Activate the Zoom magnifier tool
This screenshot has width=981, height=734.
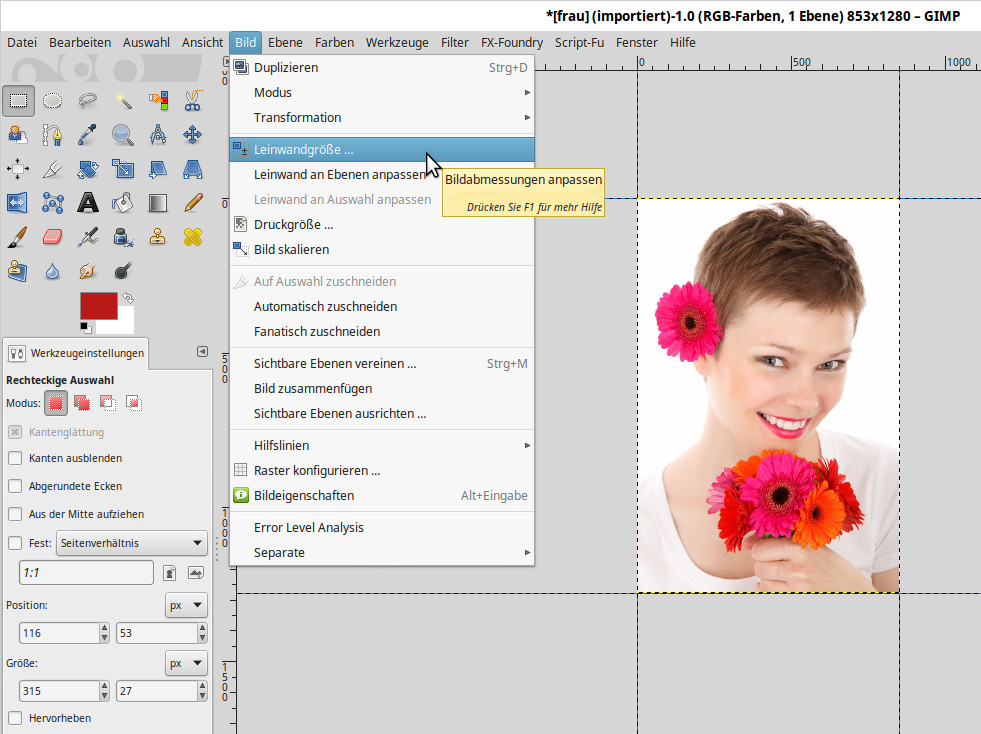coord(123,134)
